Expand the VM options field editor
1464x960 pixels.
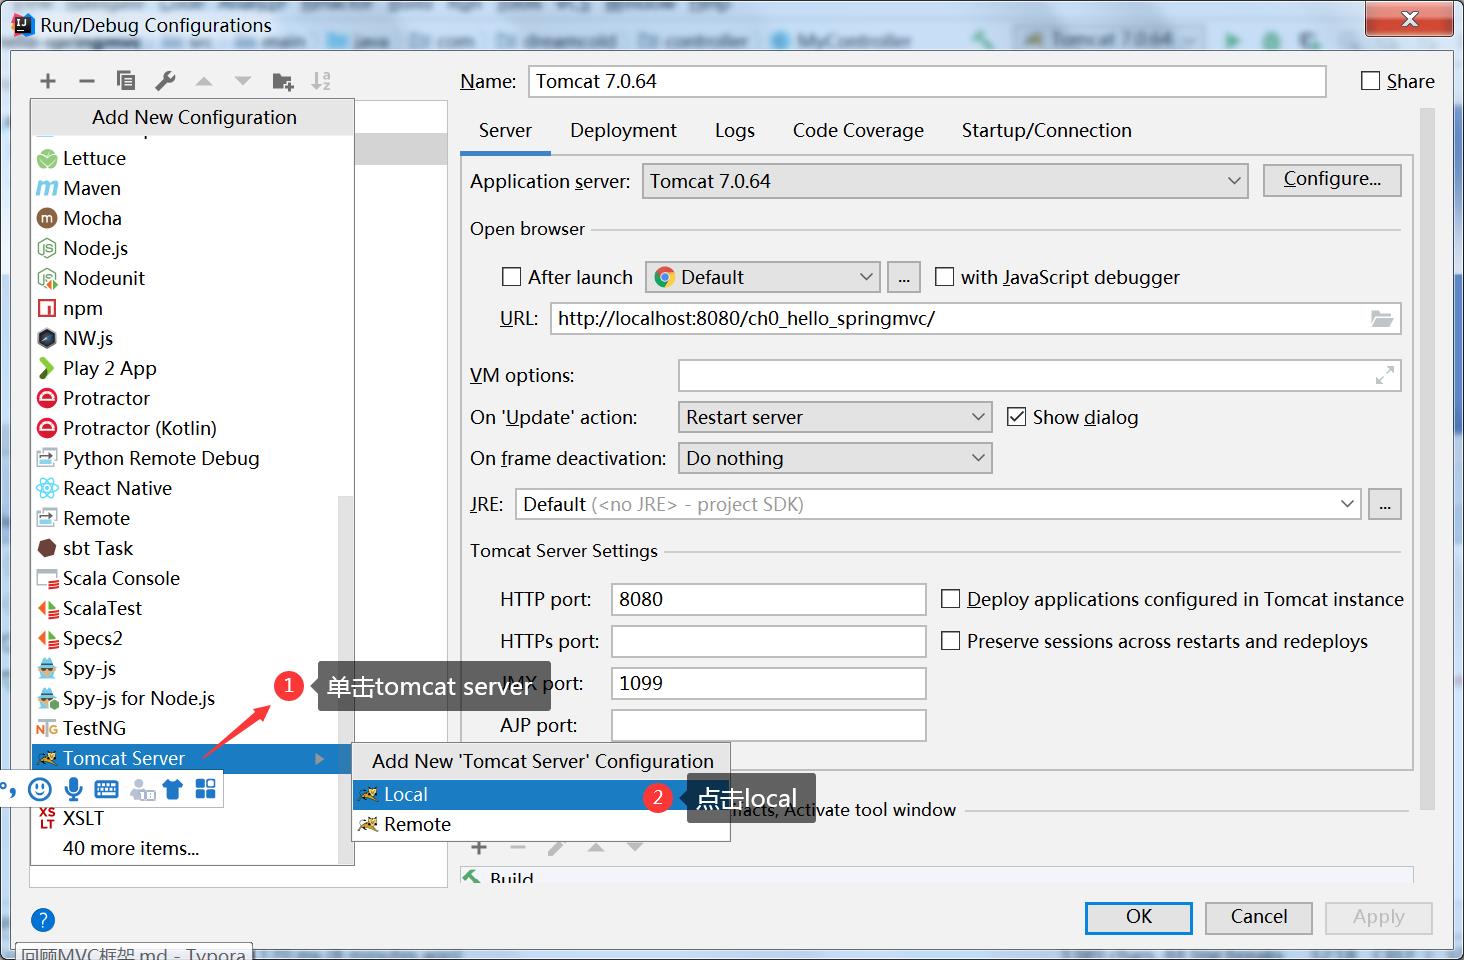(1385, 376)
